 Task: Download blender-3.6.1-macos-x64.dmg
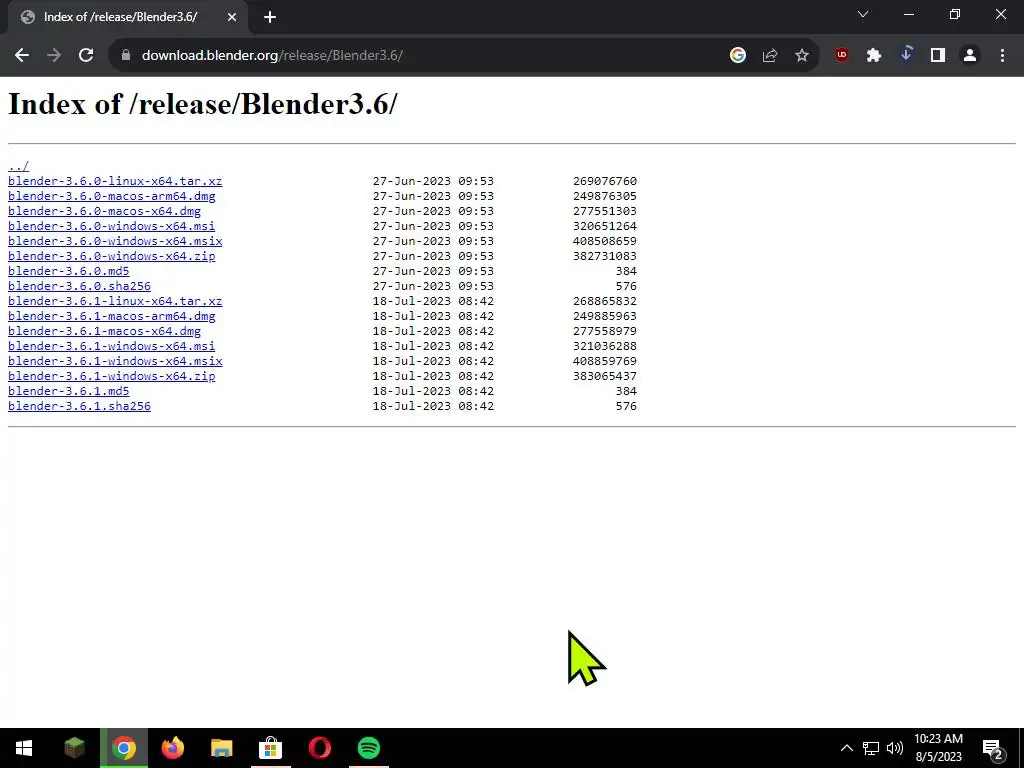point(104,331)
